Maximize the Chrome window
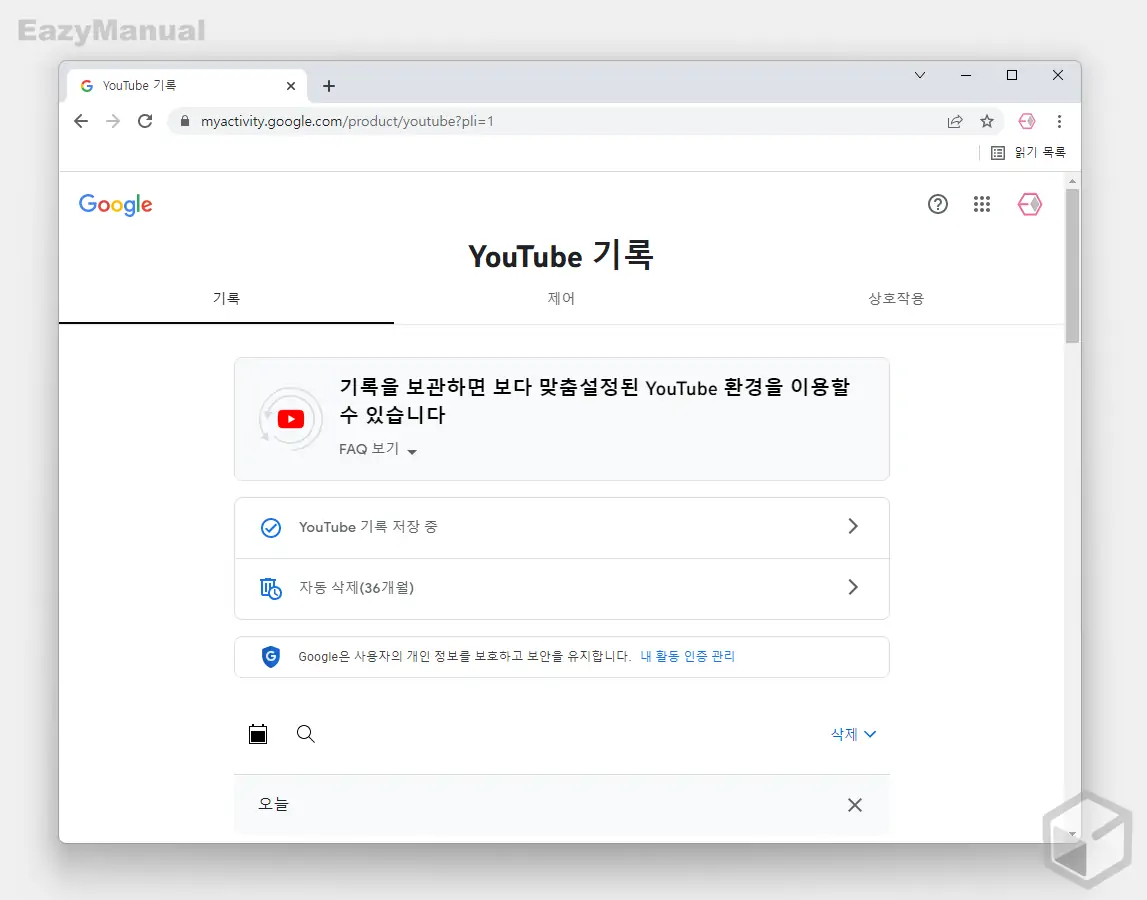1147x900 pixels. 1012,75
